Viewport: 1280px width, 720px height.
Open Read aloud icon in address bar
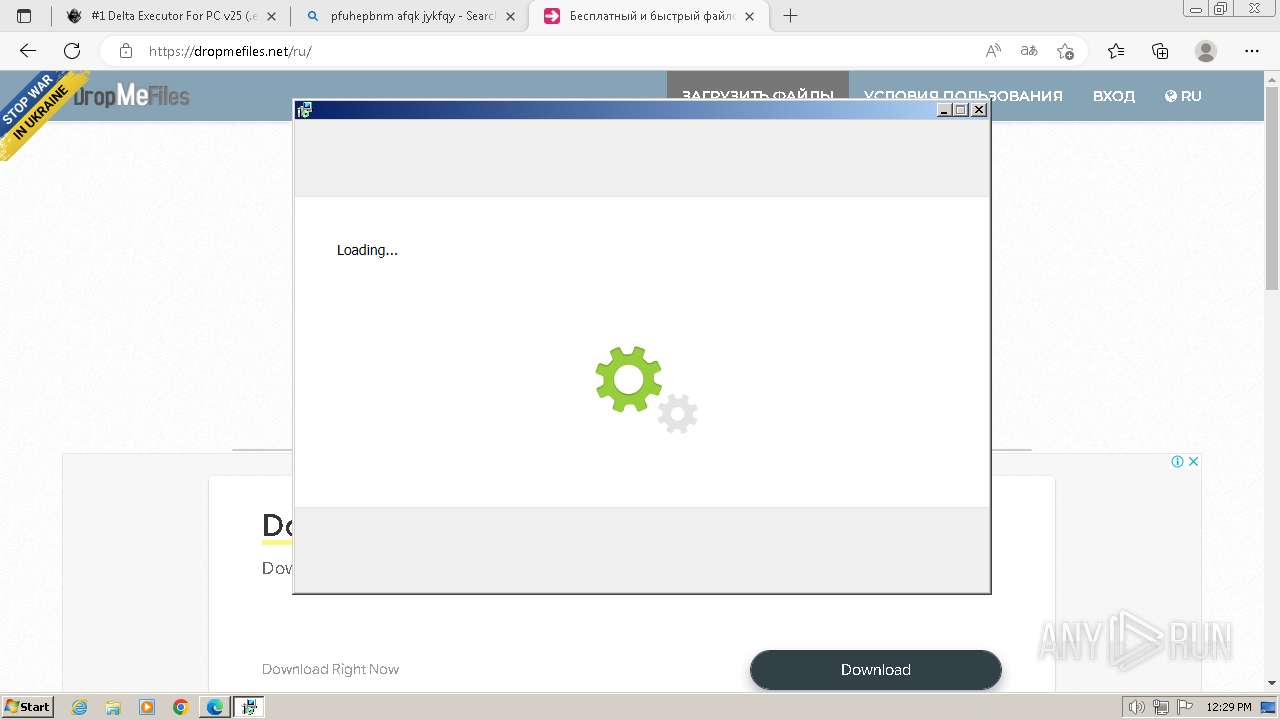click(993, 51)
